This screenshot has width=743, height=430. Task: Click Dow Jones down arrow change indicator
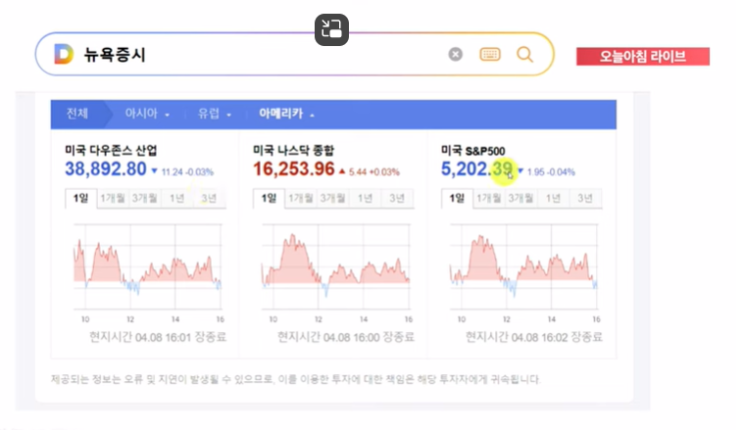click(x=154, y=171)
